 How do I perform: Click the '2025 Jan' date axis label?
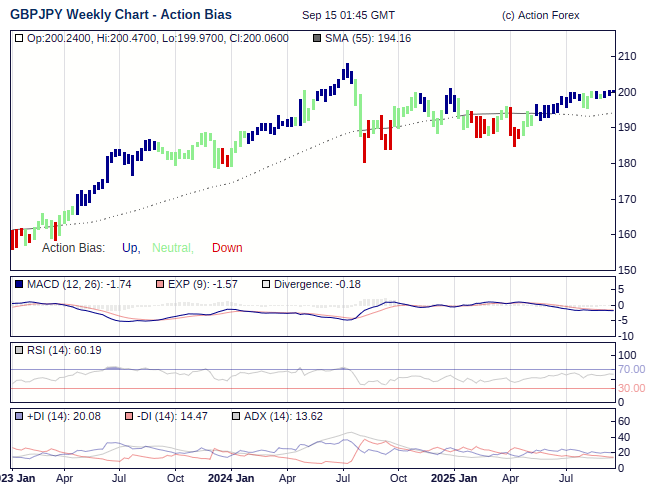[453, 478]
